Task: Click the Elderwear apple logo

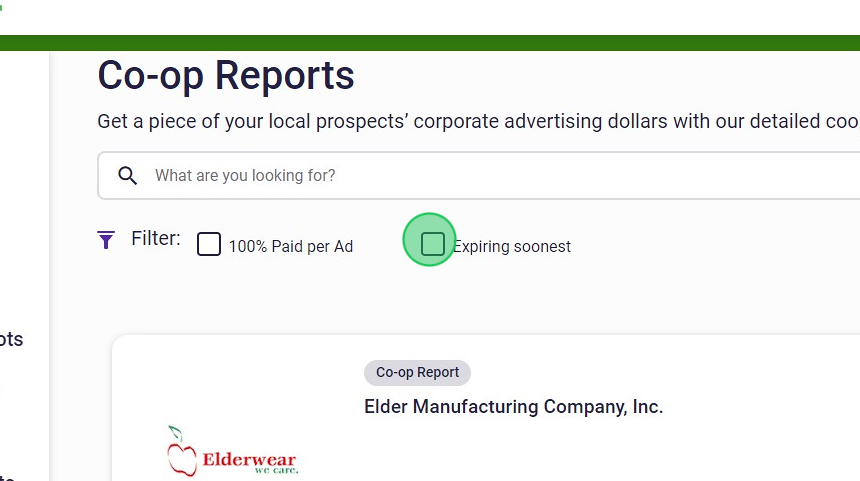Action: (x=181, y=452)
